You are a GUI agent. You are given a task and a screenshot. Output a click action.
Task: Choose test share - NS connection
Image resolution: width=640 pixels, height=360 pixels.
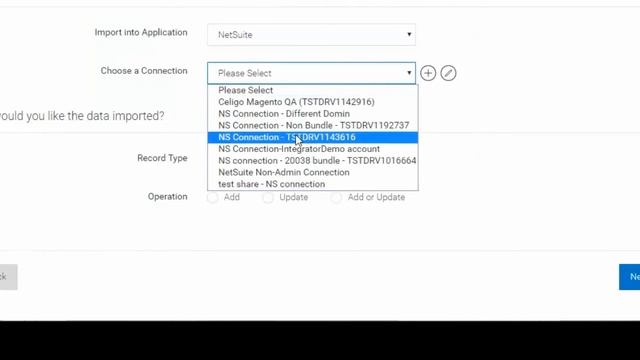click(x=313, y=184)
